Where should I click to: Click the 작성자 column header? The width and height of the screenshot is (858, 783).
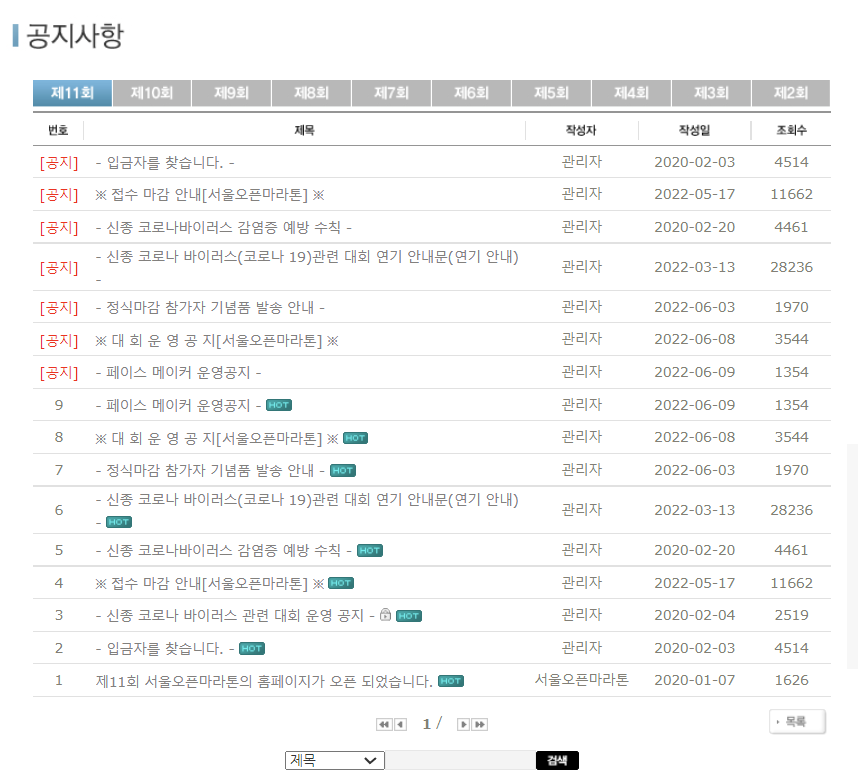[x=581, y=130]
